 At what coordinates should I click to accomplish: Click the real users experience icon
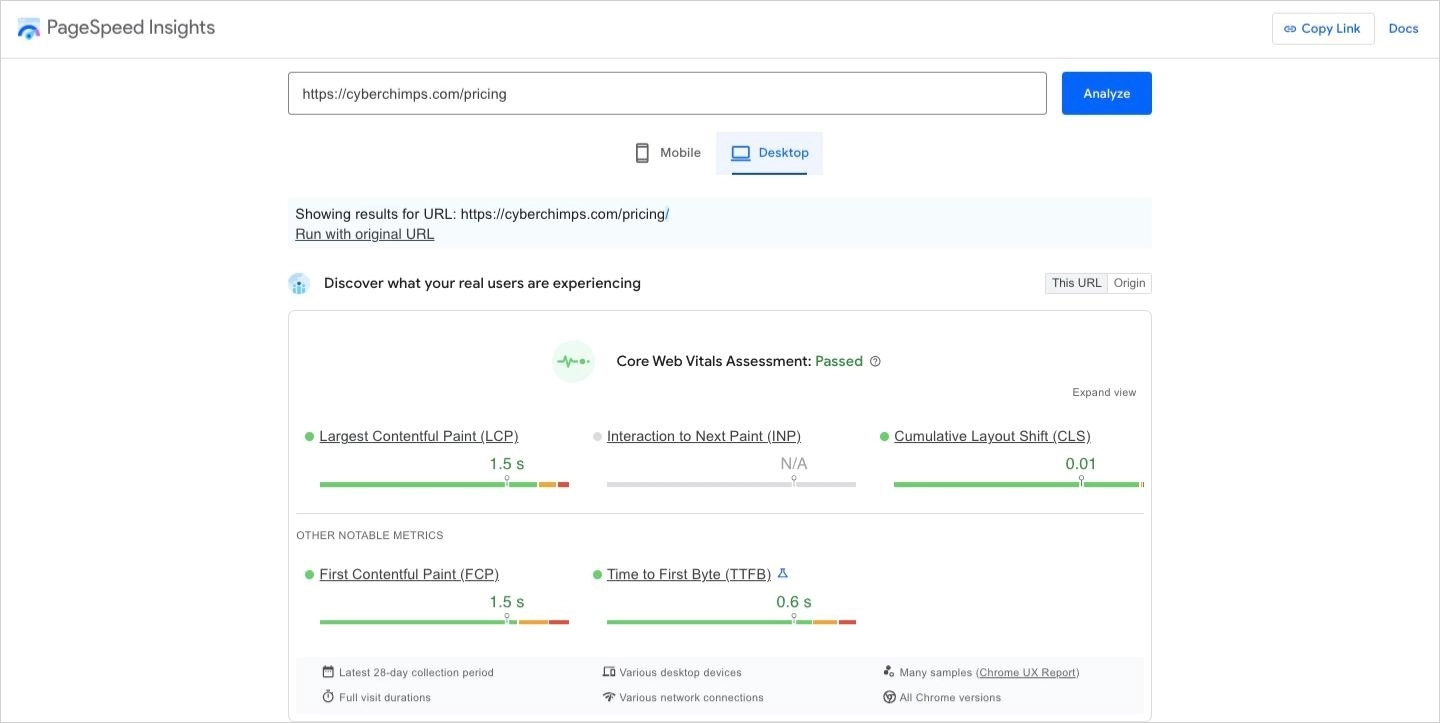click(x=299, y=284)
